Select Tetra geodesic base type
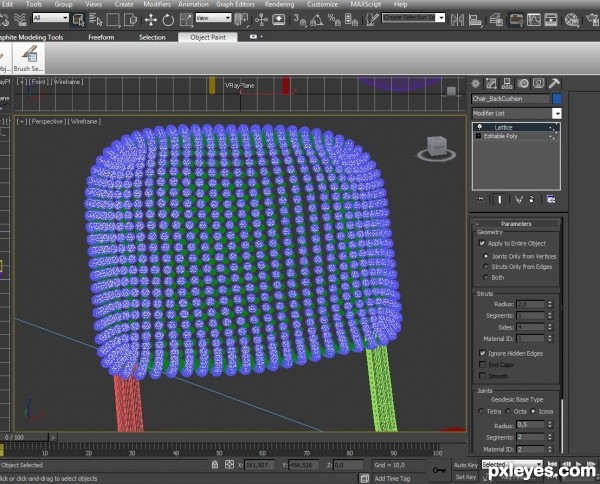600x484 pixels. 481,411
